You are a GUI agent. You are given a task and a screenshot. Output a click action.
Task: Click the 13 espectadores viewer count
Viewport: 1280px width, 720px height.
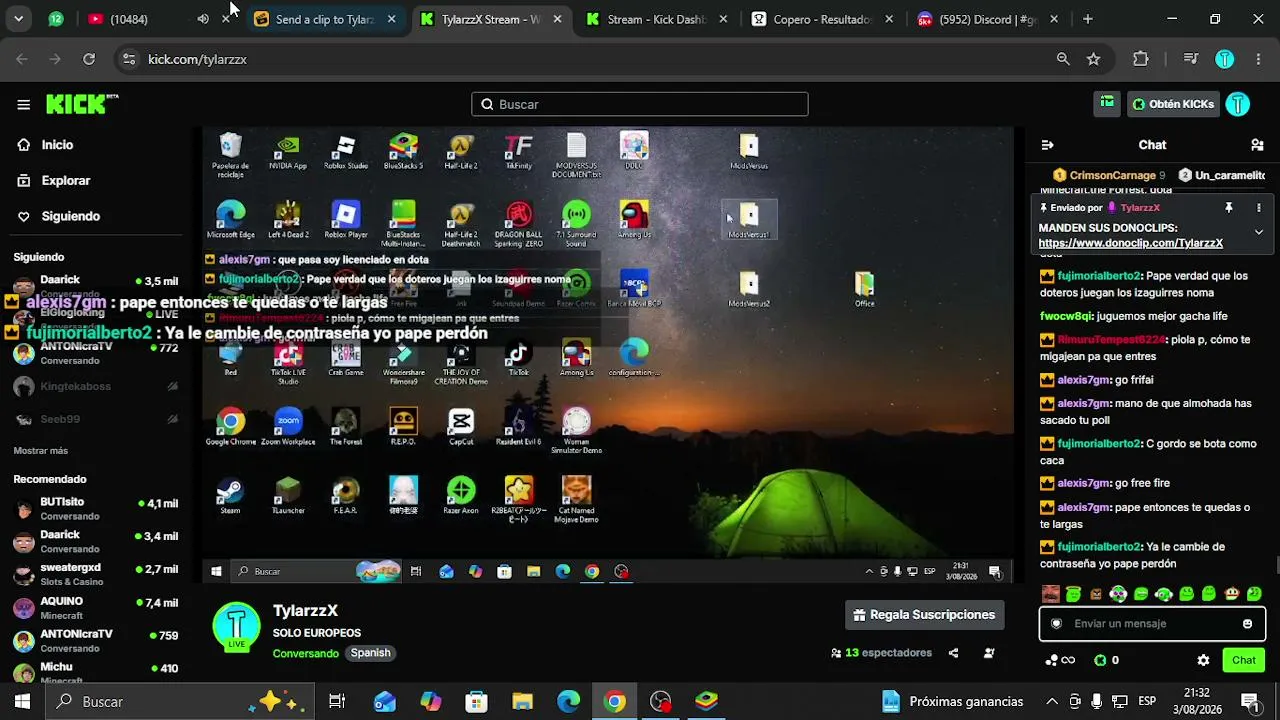[x=882, y=653]
